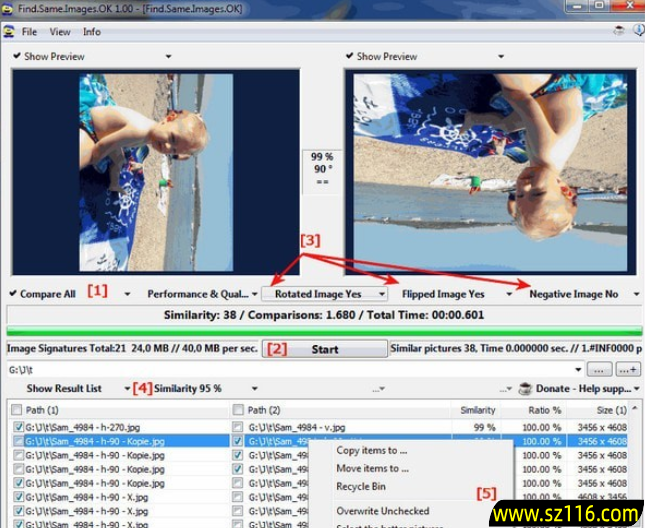
Task: Click the app icon in the menu bar
Action: (x=8, y=32)
